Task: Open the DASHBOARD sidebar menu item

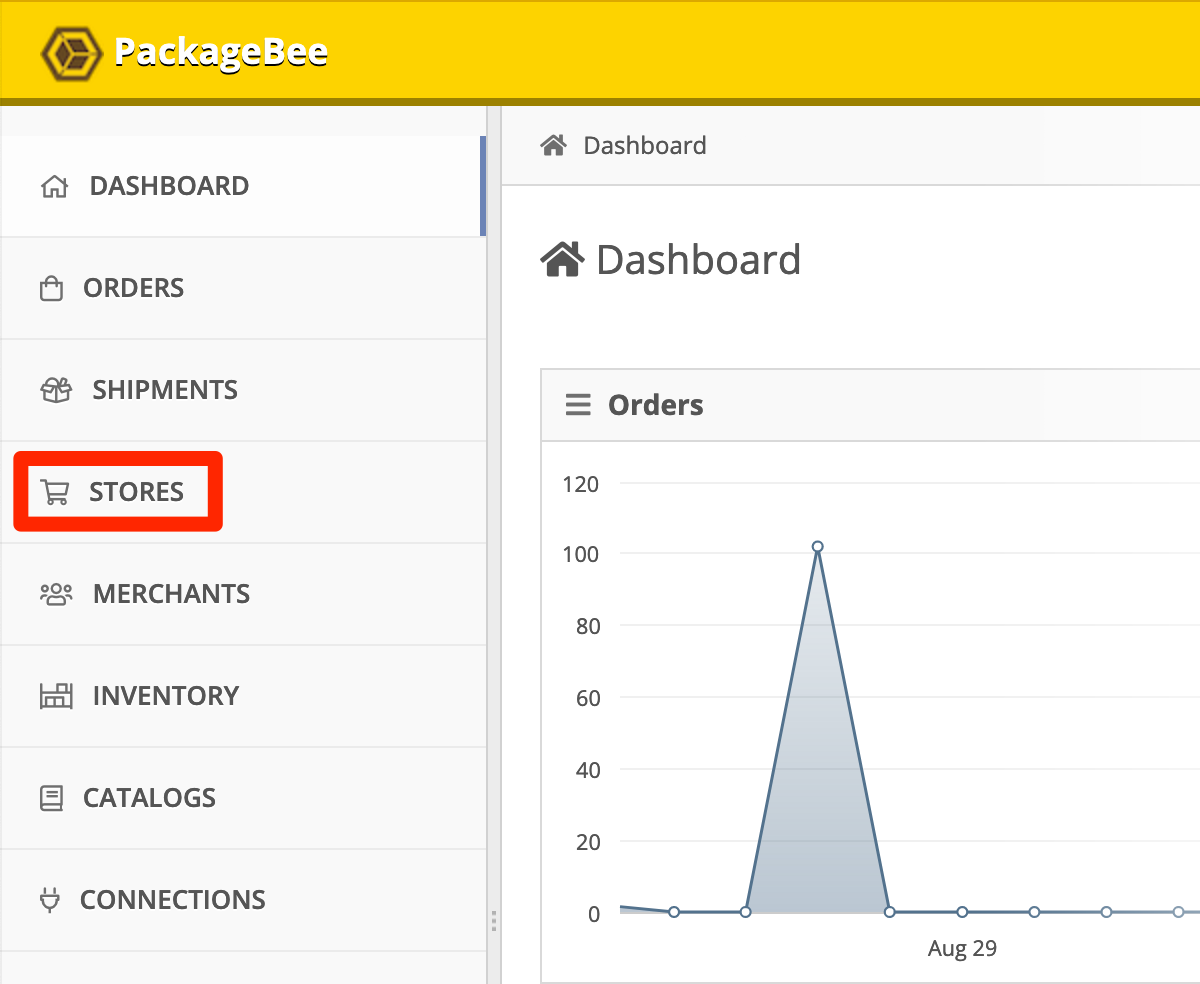Action: (x=241, y=186)
